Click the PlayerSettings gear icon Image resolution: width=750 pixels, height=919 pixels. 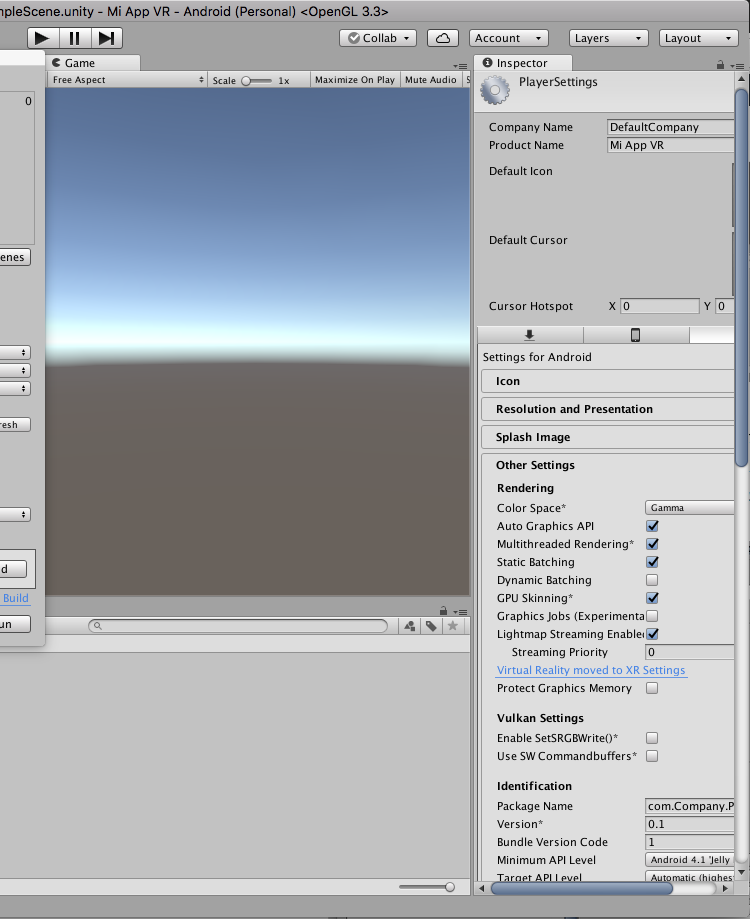495,91
